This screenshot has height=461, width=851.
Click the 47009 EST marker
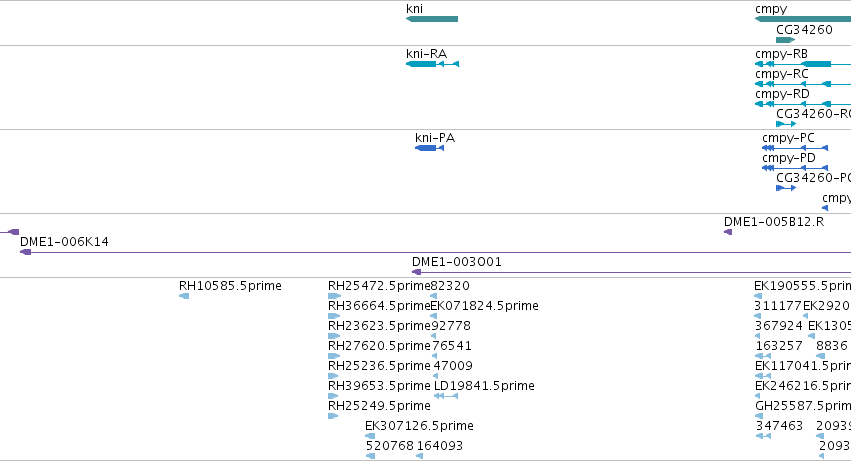[435, 376]
